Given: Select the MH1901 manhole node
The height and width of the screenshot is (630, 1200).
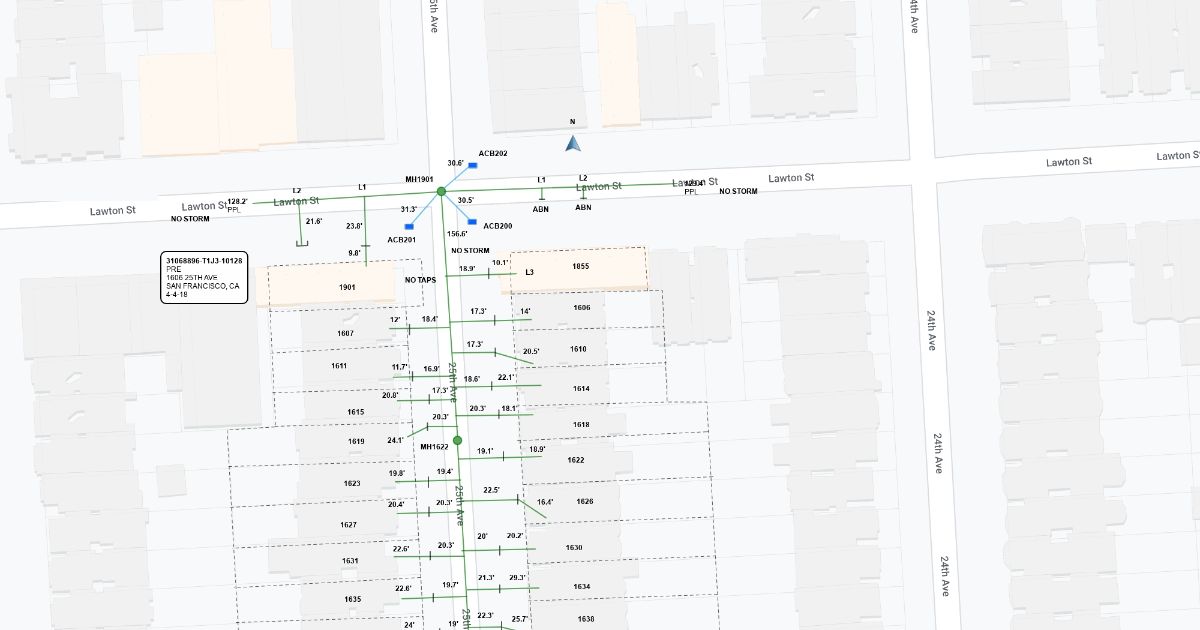Looking at the screenshot, I should tap(441, 191).
